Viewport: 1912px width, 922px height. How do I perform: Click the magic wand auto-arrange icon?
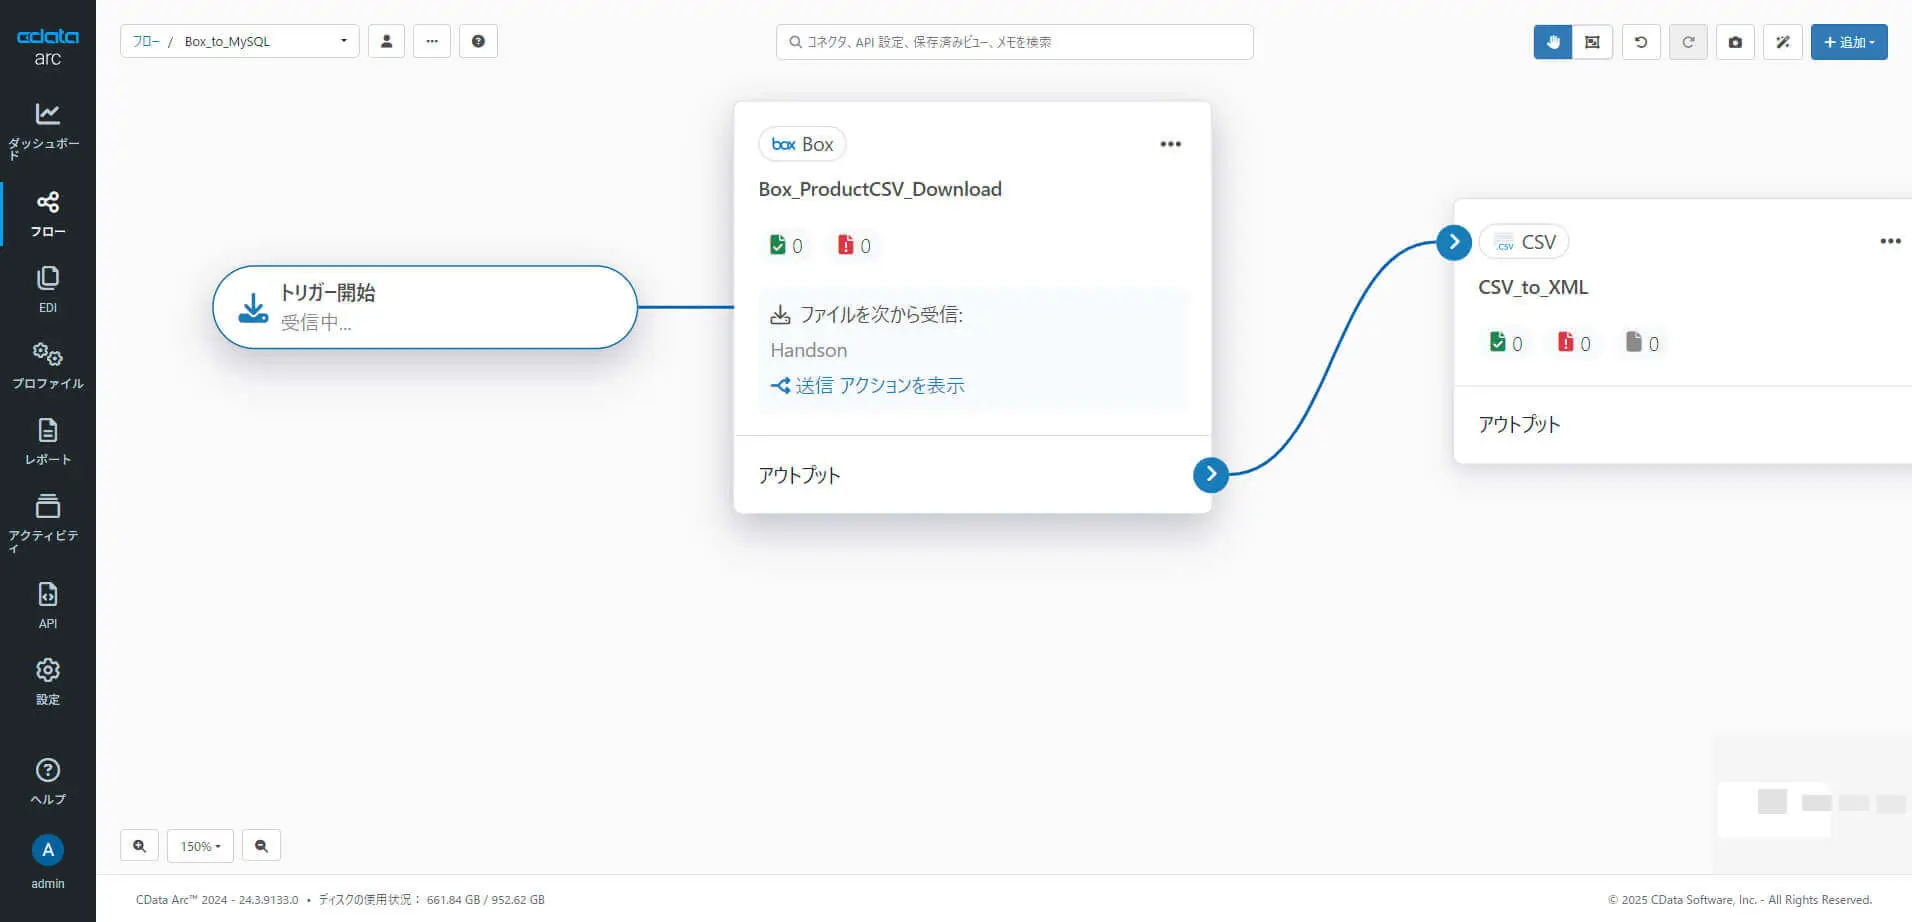tap(1783, 42)
